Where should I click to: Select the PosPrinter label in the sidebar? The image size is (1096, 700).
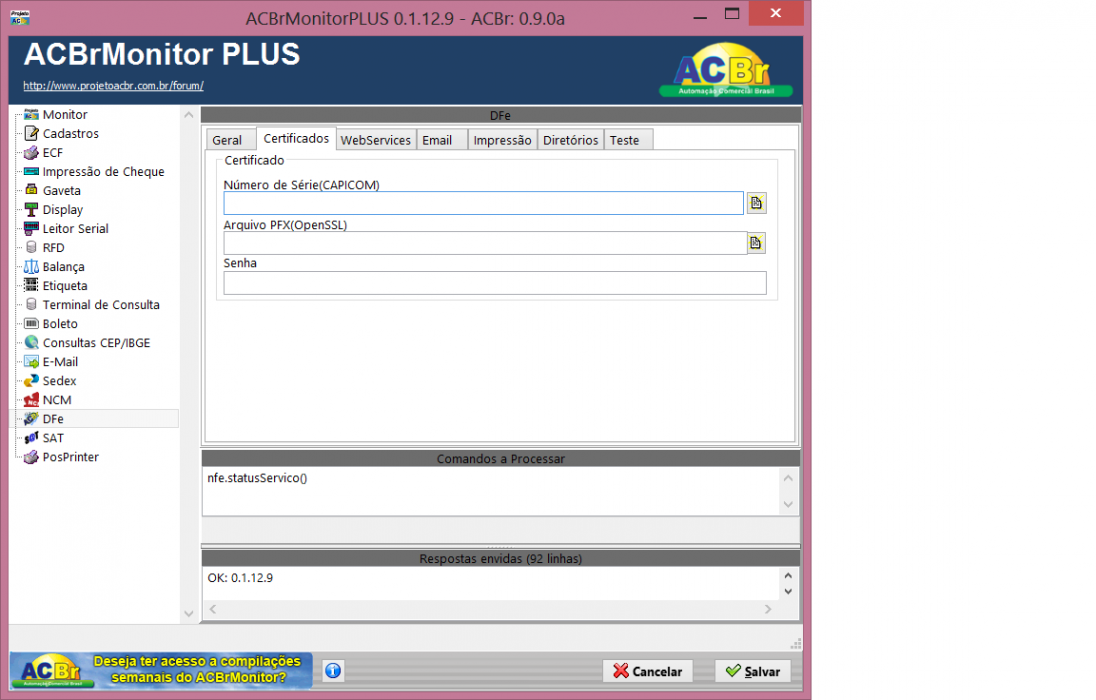pyautogui.click(x=71, y=457)
